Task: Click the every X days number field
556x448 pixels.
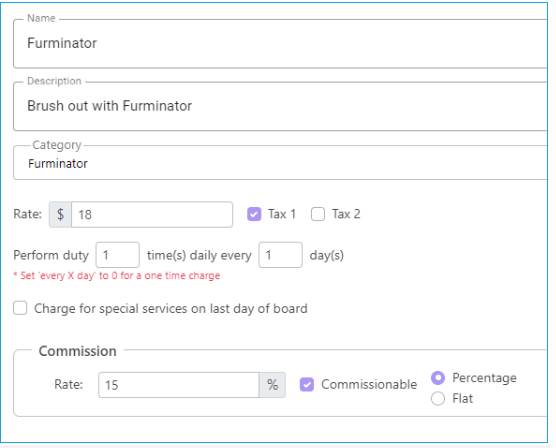Action: 280,255
